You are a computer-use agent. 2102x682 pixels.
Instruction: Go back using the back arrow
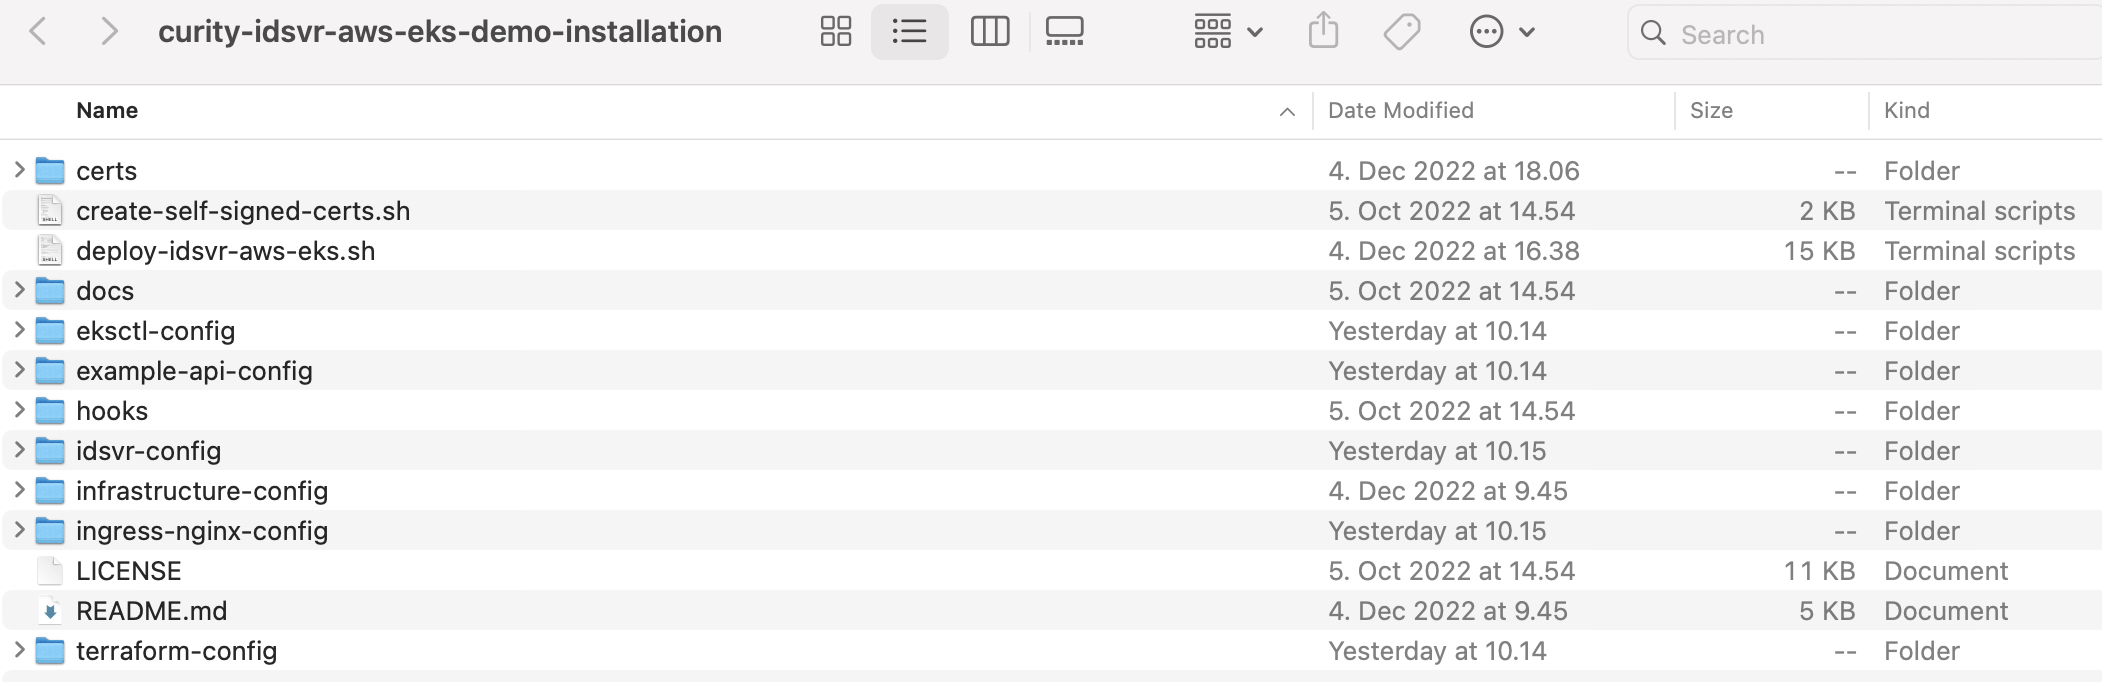[38, 32]
